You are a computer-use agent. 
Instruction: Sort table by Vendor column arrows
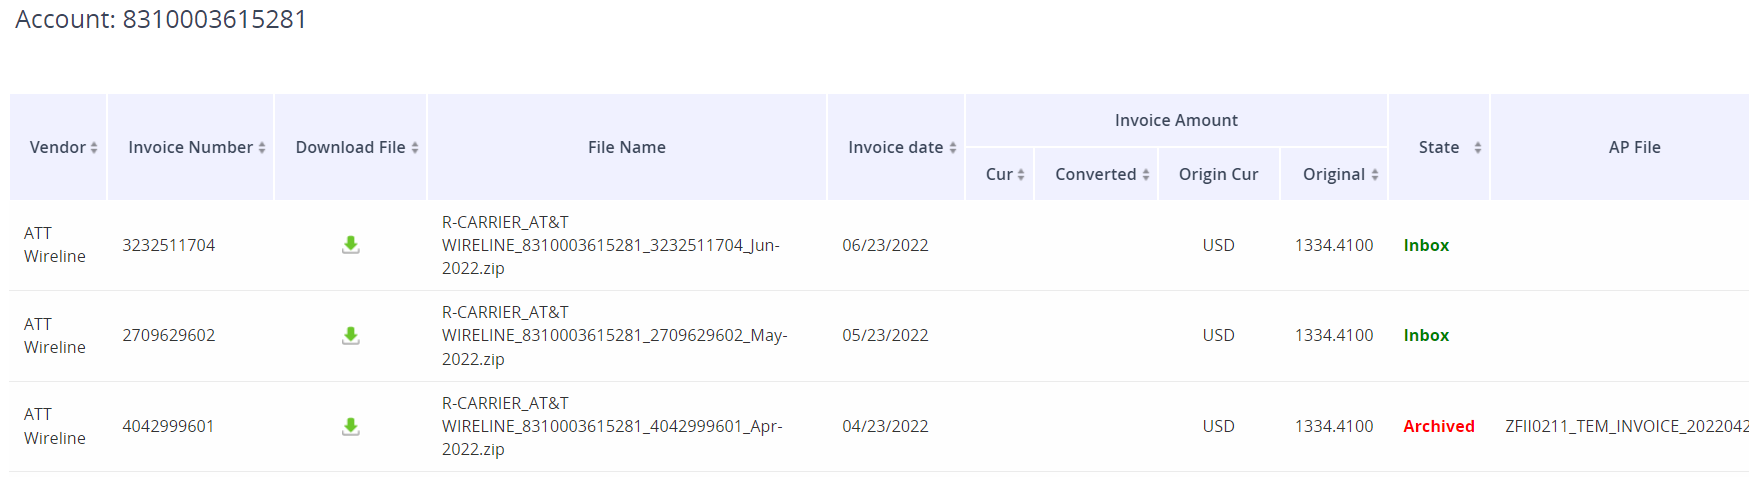pyautogui.click(x=94, y=148)
